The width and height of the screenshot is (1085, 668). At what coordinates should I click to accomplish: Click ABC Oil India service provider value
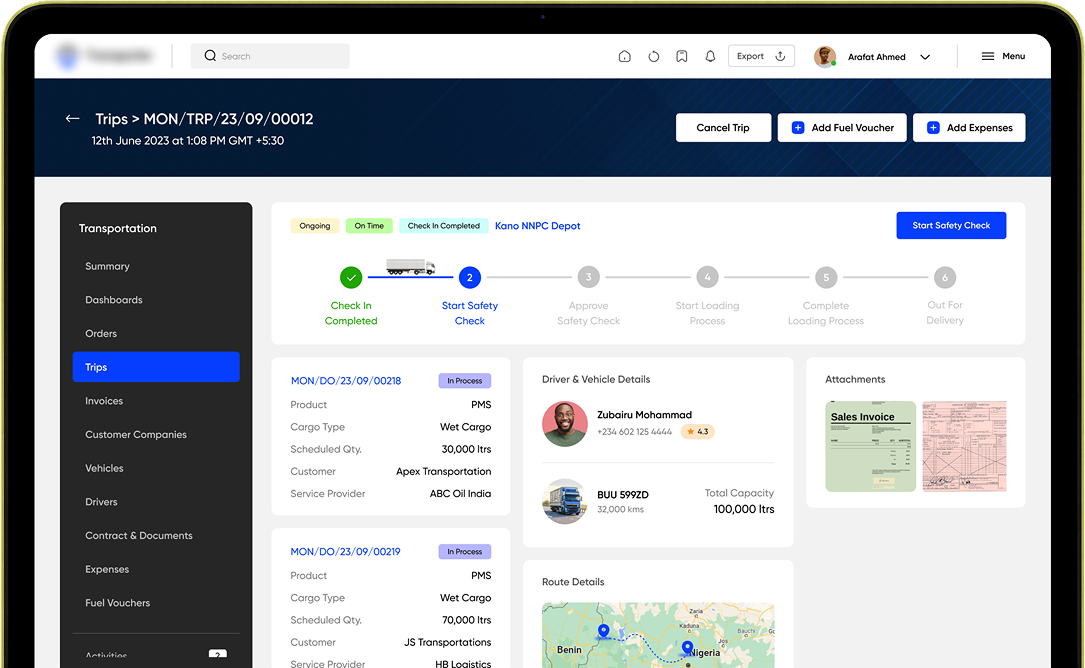click(460, 494)
